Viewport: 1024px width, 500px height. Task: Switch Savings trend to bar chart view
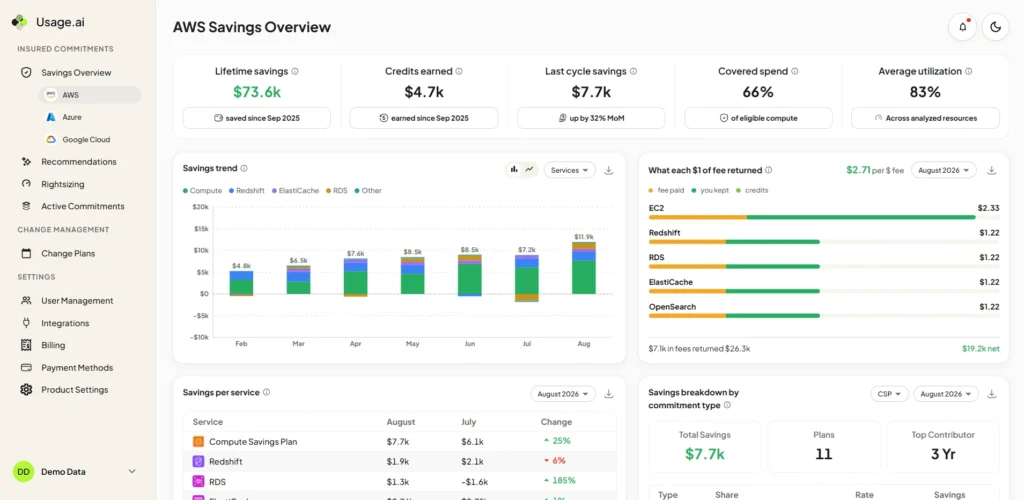[514, 170]
